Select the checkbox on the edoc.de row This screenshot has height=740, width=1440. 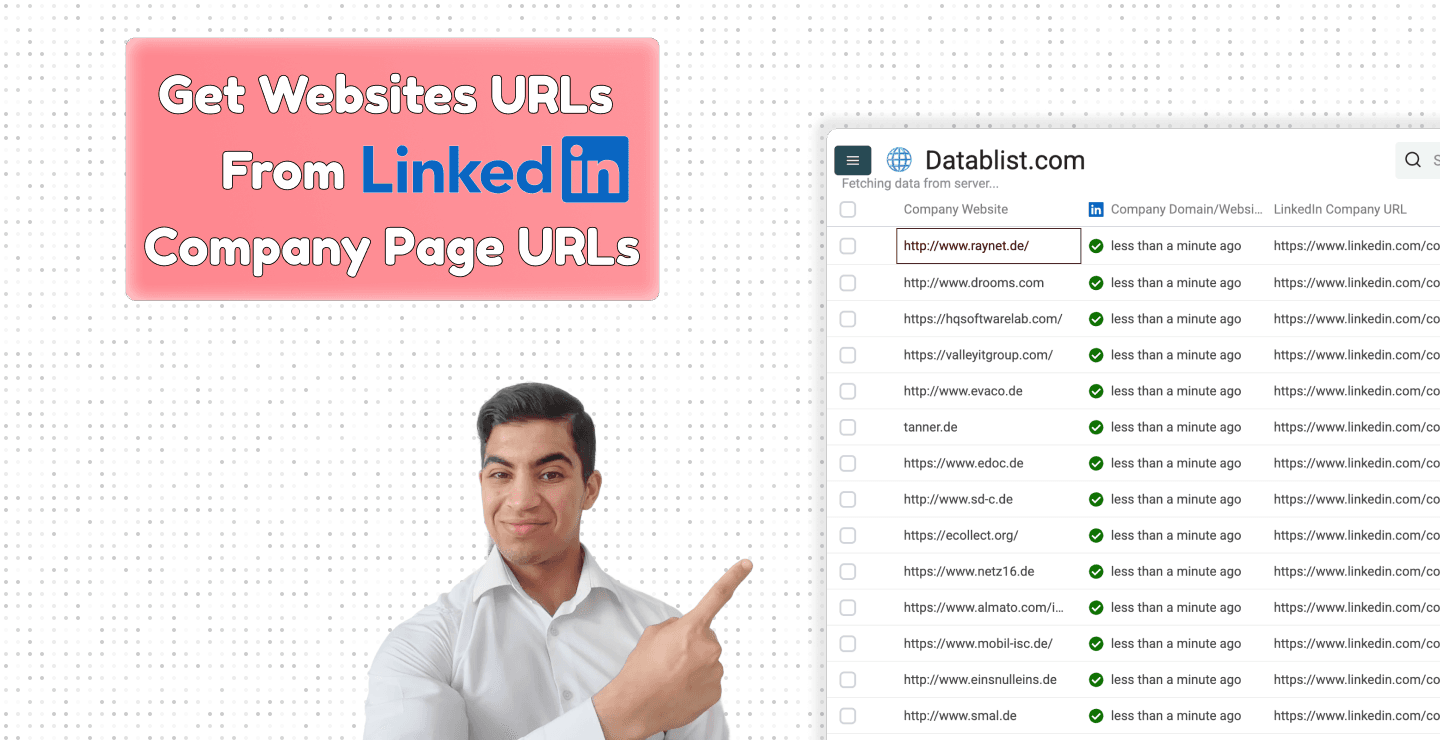click(x=847, y=463)
